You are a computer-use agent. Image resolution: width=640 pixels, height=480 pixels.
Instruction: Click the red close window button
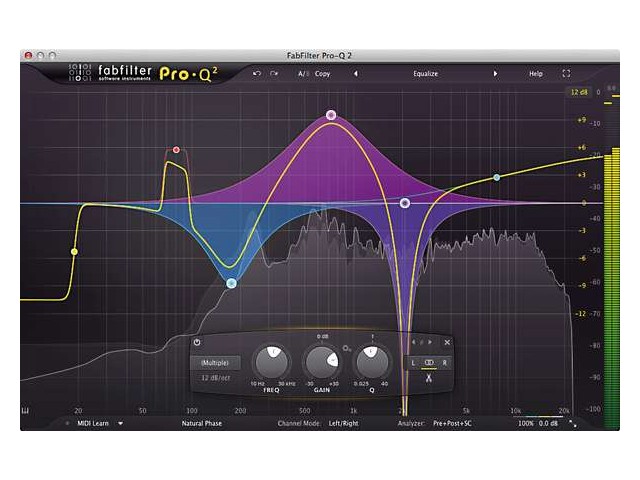tap(28, 55)
